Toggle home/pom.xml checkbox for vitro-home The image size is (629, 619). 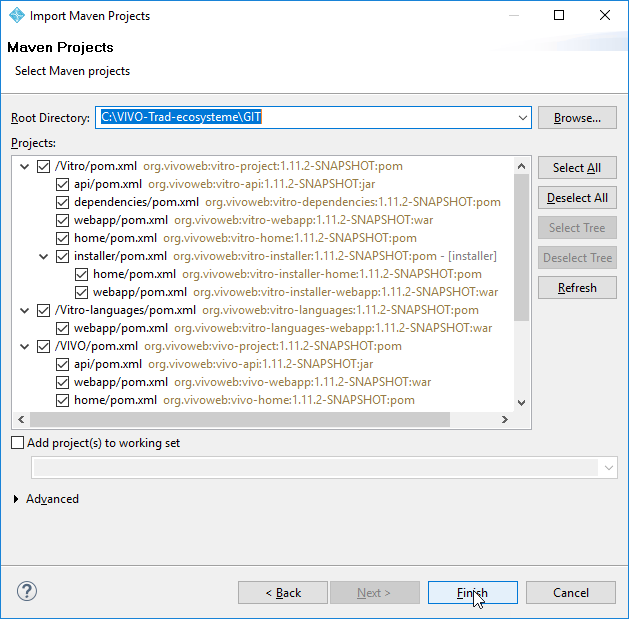click(62, 238)
